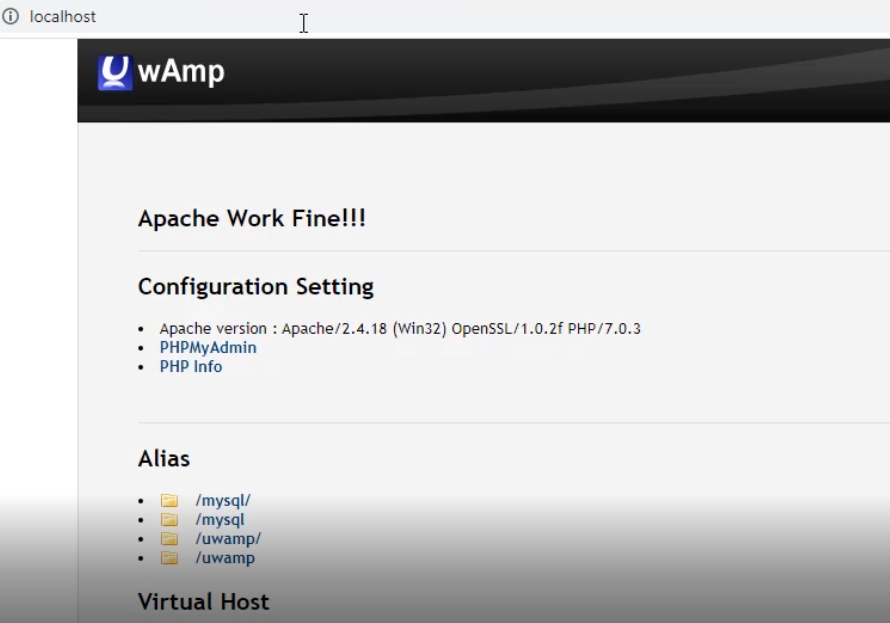This screenshot has height=623, width=890.
Task: Click the Alias section heading
Action: point(164,459)
